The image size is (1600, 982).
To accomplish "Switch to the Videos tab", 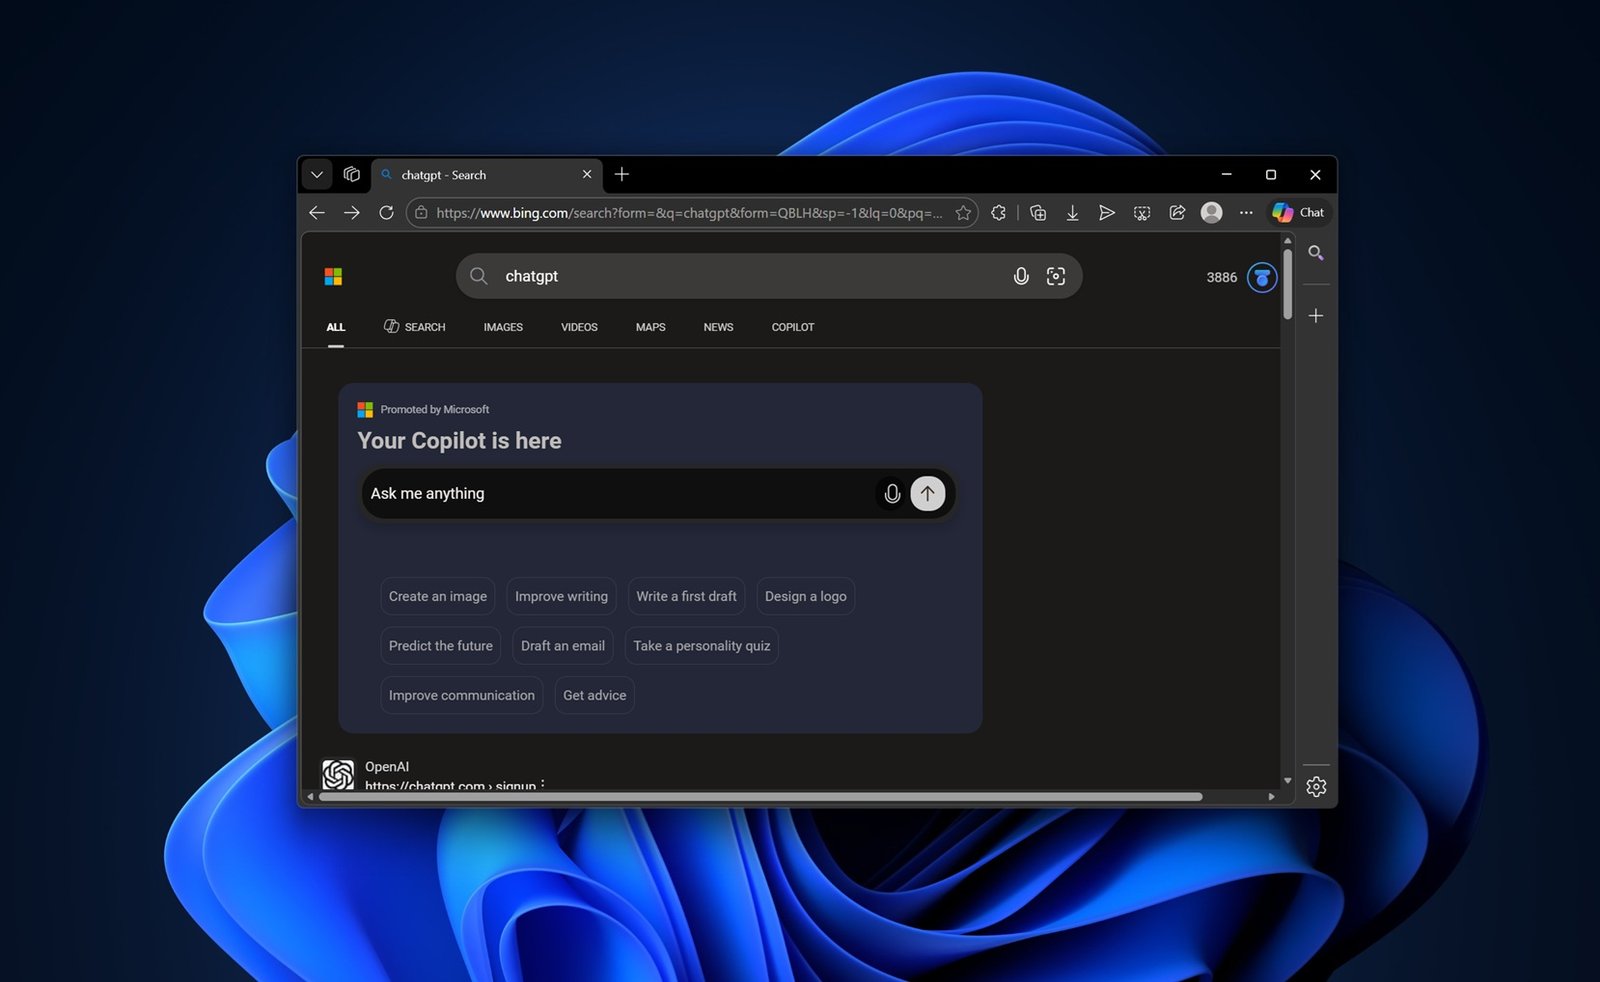I will (579, 327).
